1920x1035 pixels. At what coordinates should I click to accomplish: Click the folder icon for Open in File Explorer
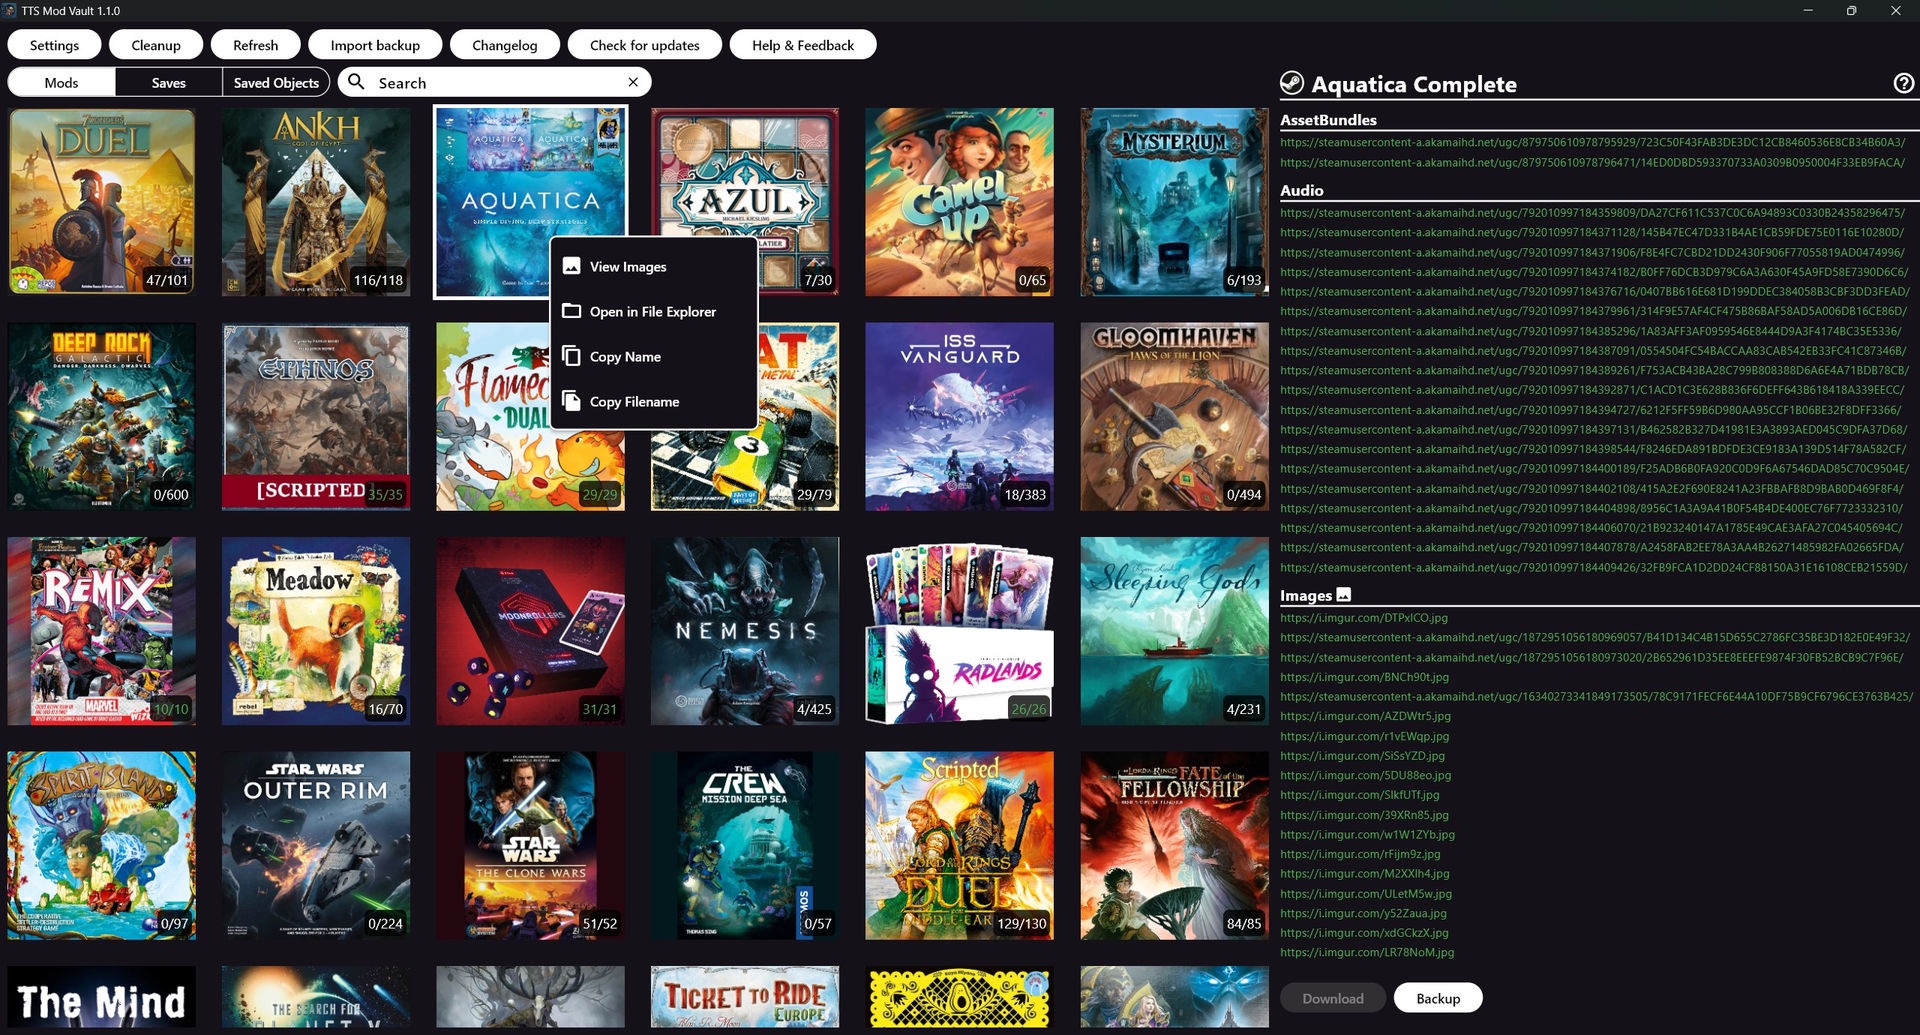click(572, 311)
